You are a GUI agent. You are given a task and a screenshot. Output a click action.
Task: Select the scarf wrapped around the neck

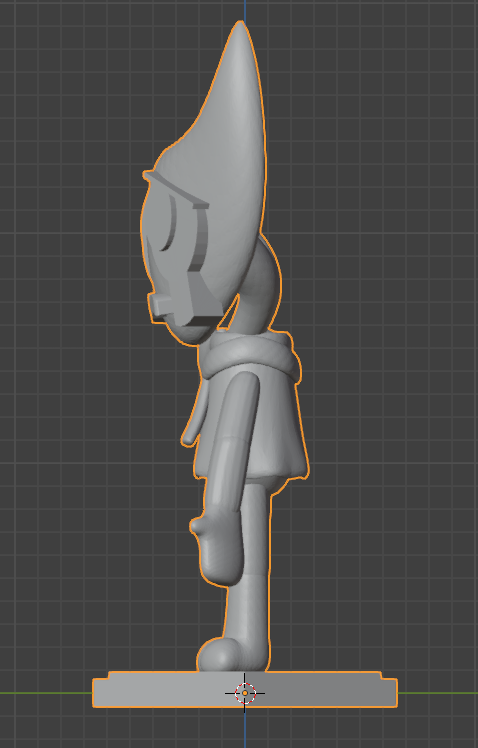coord(250,355)
